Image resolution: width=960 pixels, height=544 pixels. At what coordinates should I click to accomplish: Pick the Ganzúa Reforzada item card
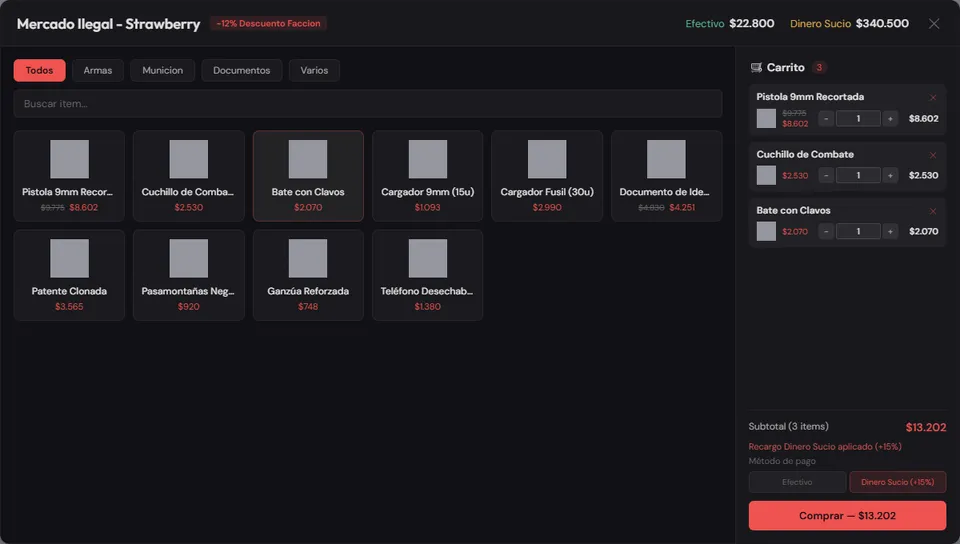308,275
